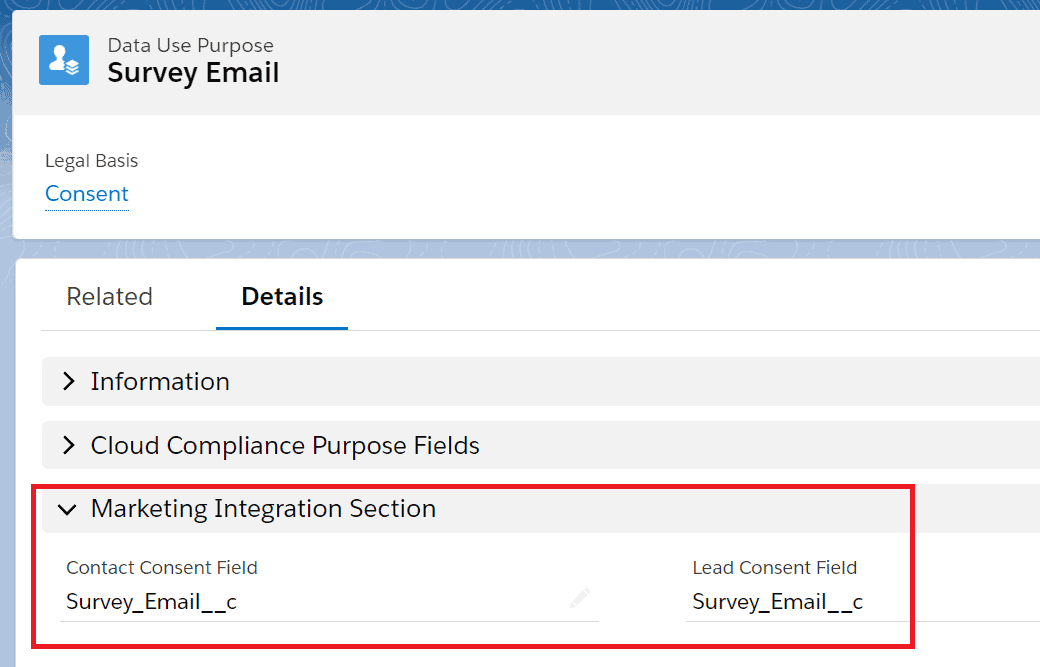Click the Legal Basis field label

pyautogui.click(x=91, y=160)
